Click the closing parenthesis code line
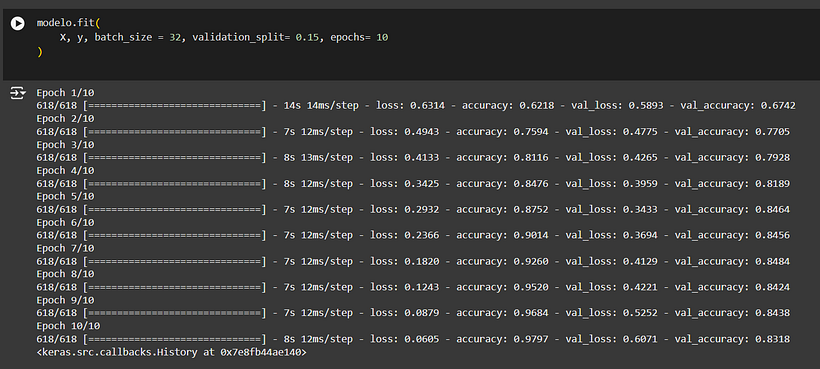 (x=39, y=52)
